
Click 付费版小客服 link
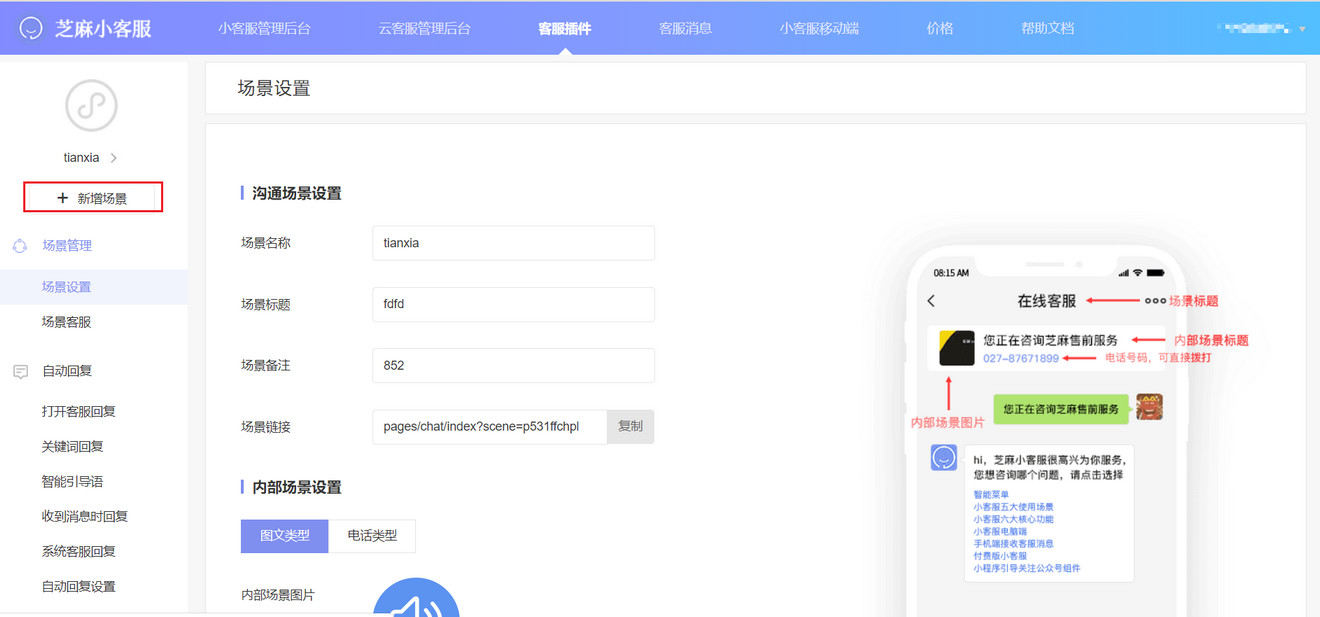[1000, 556]
